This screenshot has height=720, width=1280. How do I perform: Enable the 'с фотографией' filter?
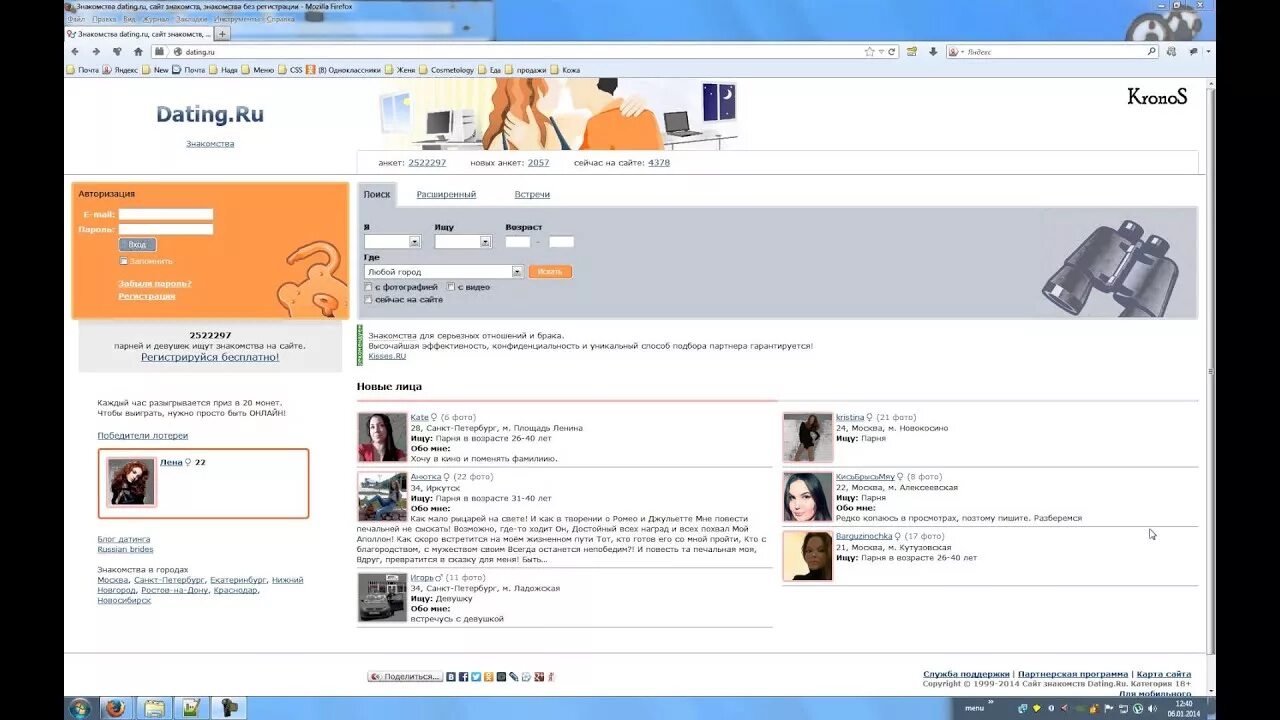368,287
